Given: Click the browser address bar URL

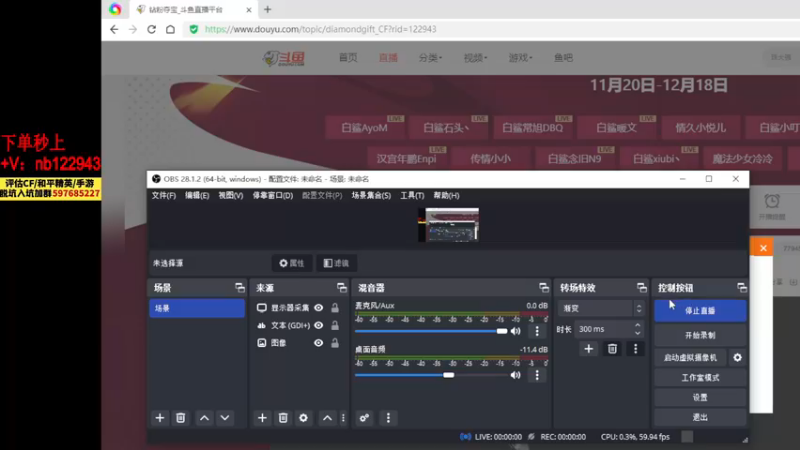Looking at the screenshot, I should coord(320,29).
